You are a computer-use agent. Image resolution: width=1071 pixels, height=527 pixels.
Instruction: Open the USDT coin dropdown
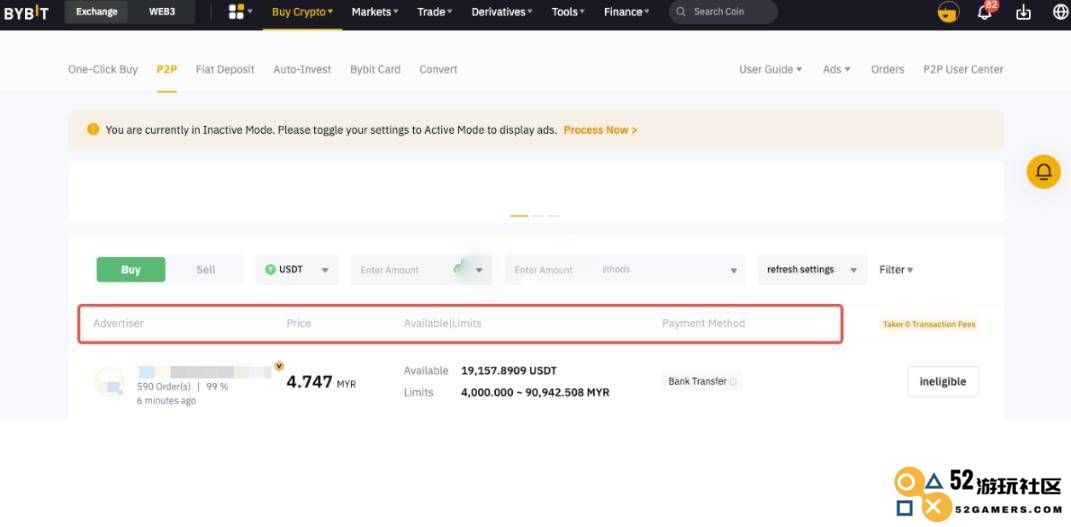pyautogui.click(x=297, y=270)
